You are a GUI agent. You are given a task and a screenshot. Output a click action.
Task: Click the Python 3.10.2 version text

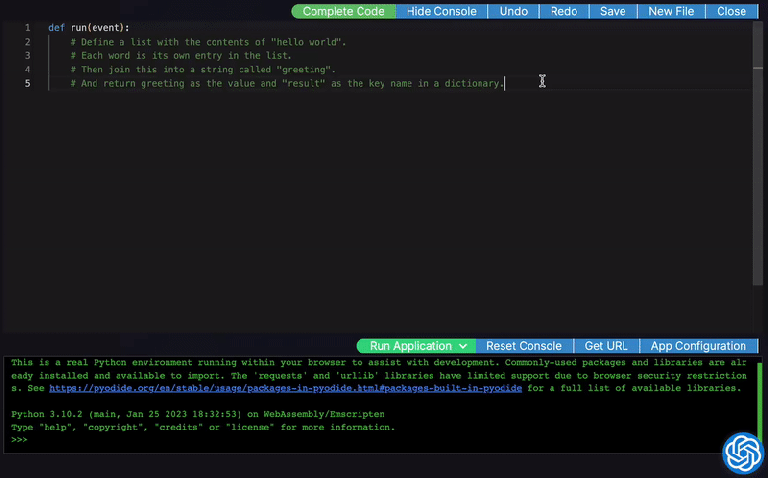(198, 414)
